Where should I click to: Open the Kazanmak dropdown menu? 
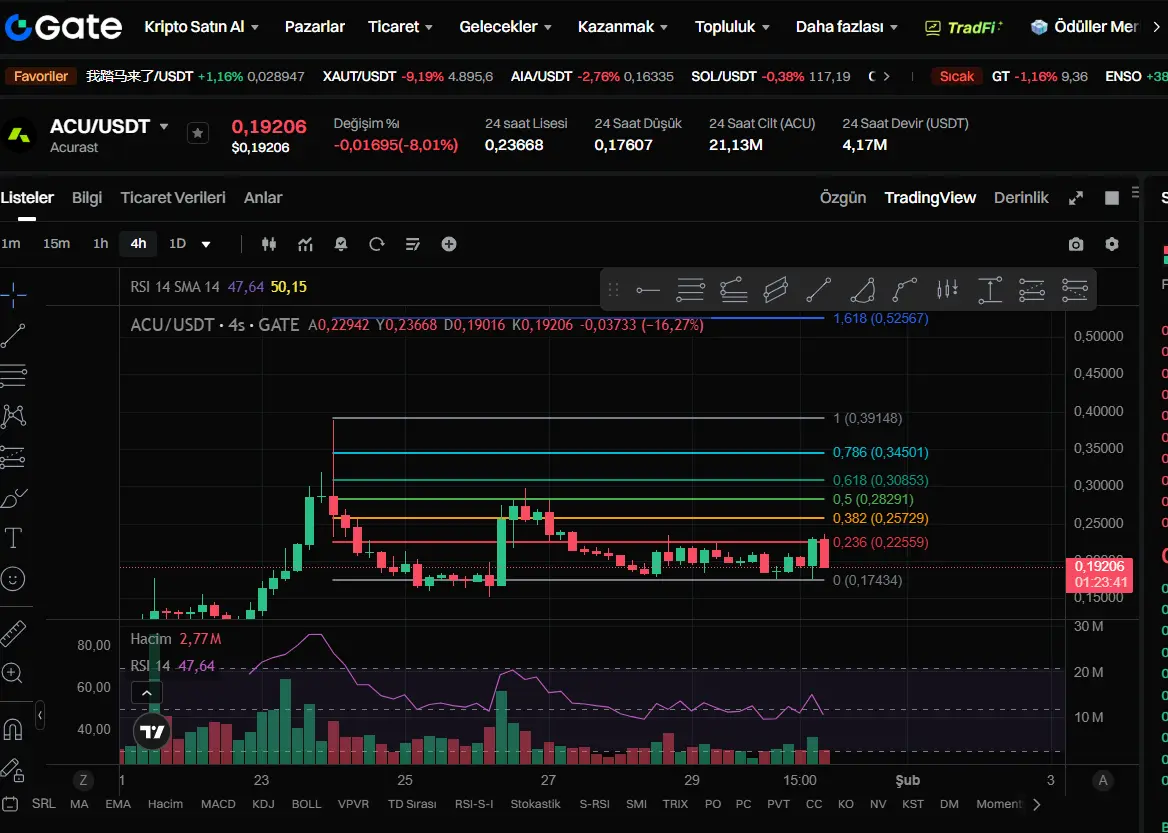click(623, 27)
